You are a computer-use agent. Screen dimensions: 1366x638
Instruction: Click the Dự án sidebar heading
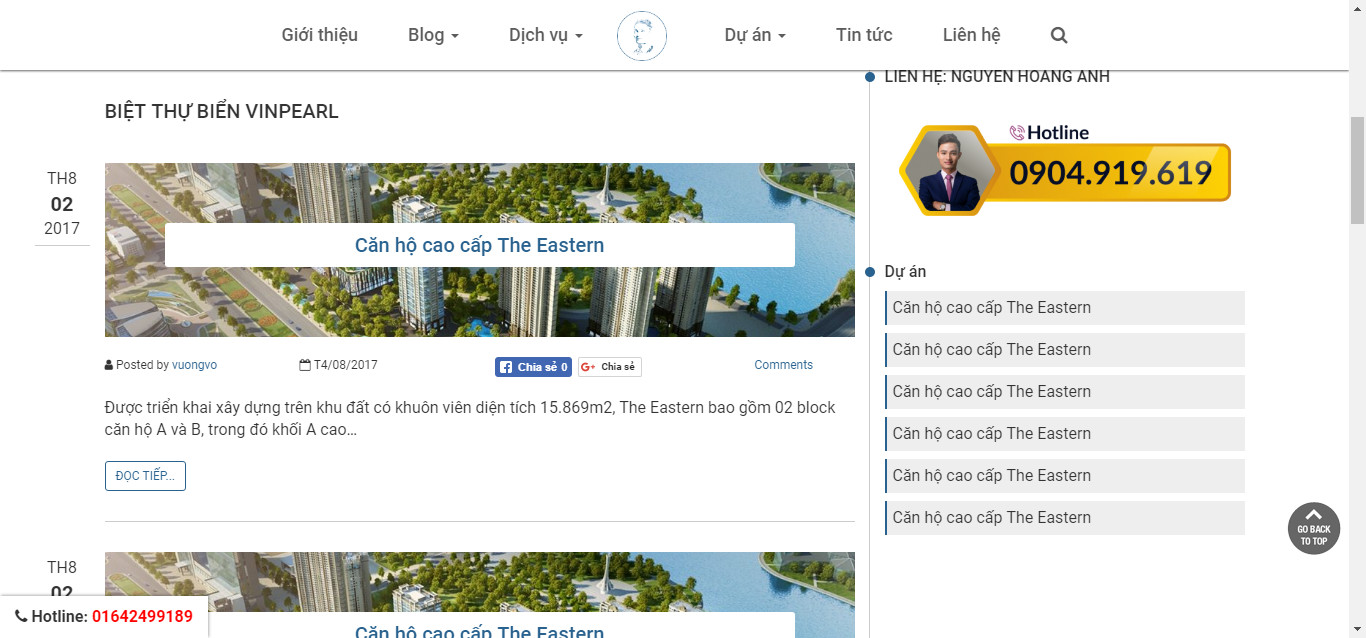coord(905,271)
